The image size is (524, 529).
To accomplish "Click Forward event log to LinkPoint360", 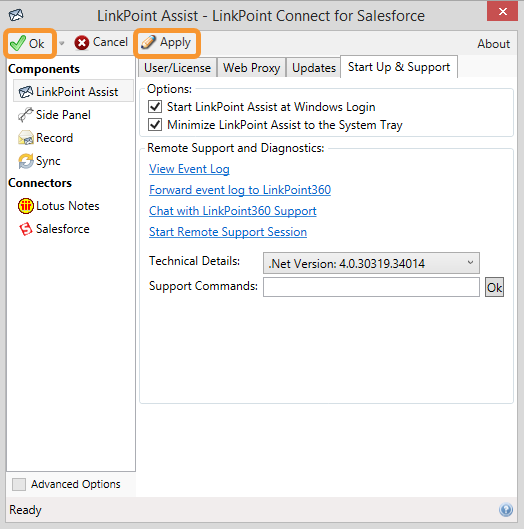I will 240,190.
